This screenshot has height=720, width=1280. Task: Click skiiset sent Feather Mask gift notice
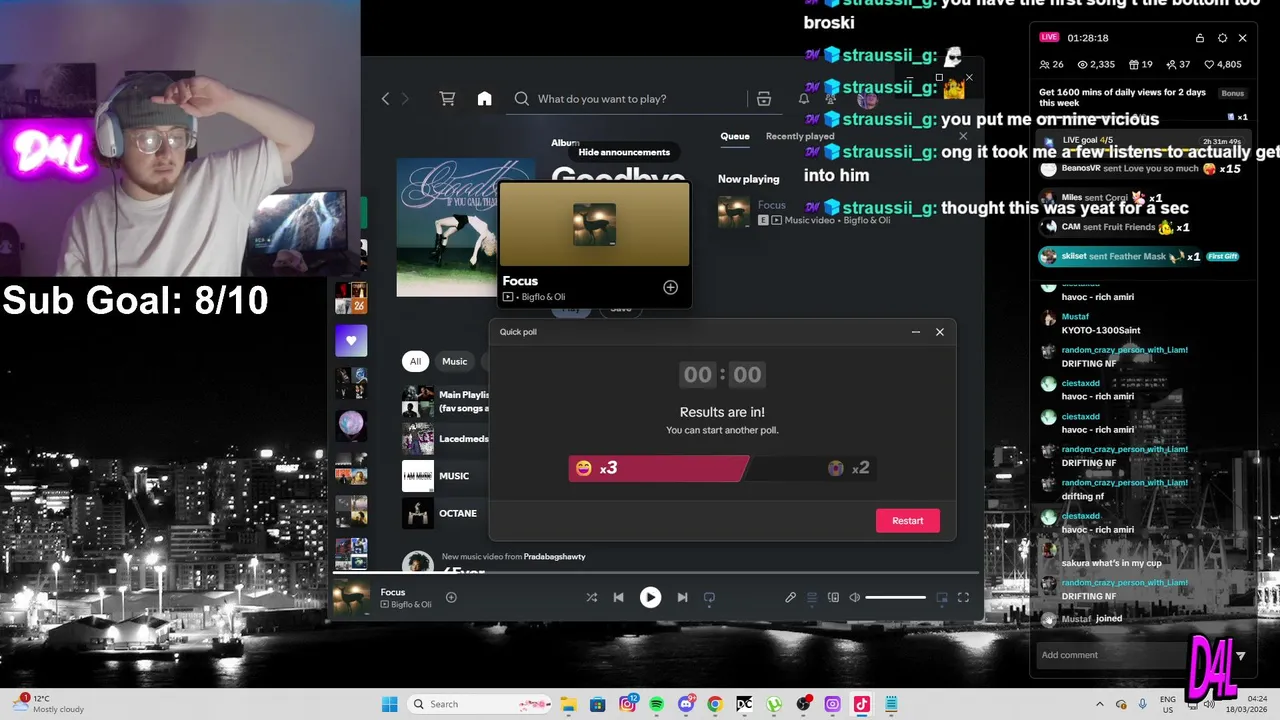pyautogui.click(x=1140, y=256)
